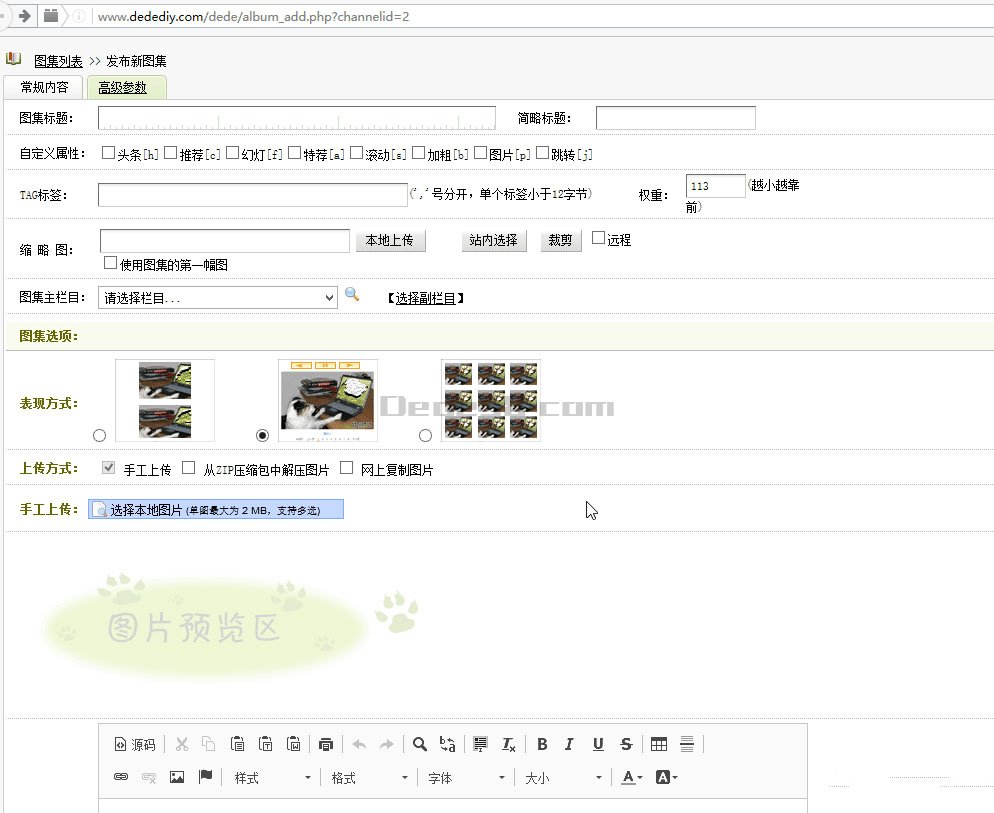Click the 本地上传 button
Screen dimensions: 994x813
pos(390,241)
